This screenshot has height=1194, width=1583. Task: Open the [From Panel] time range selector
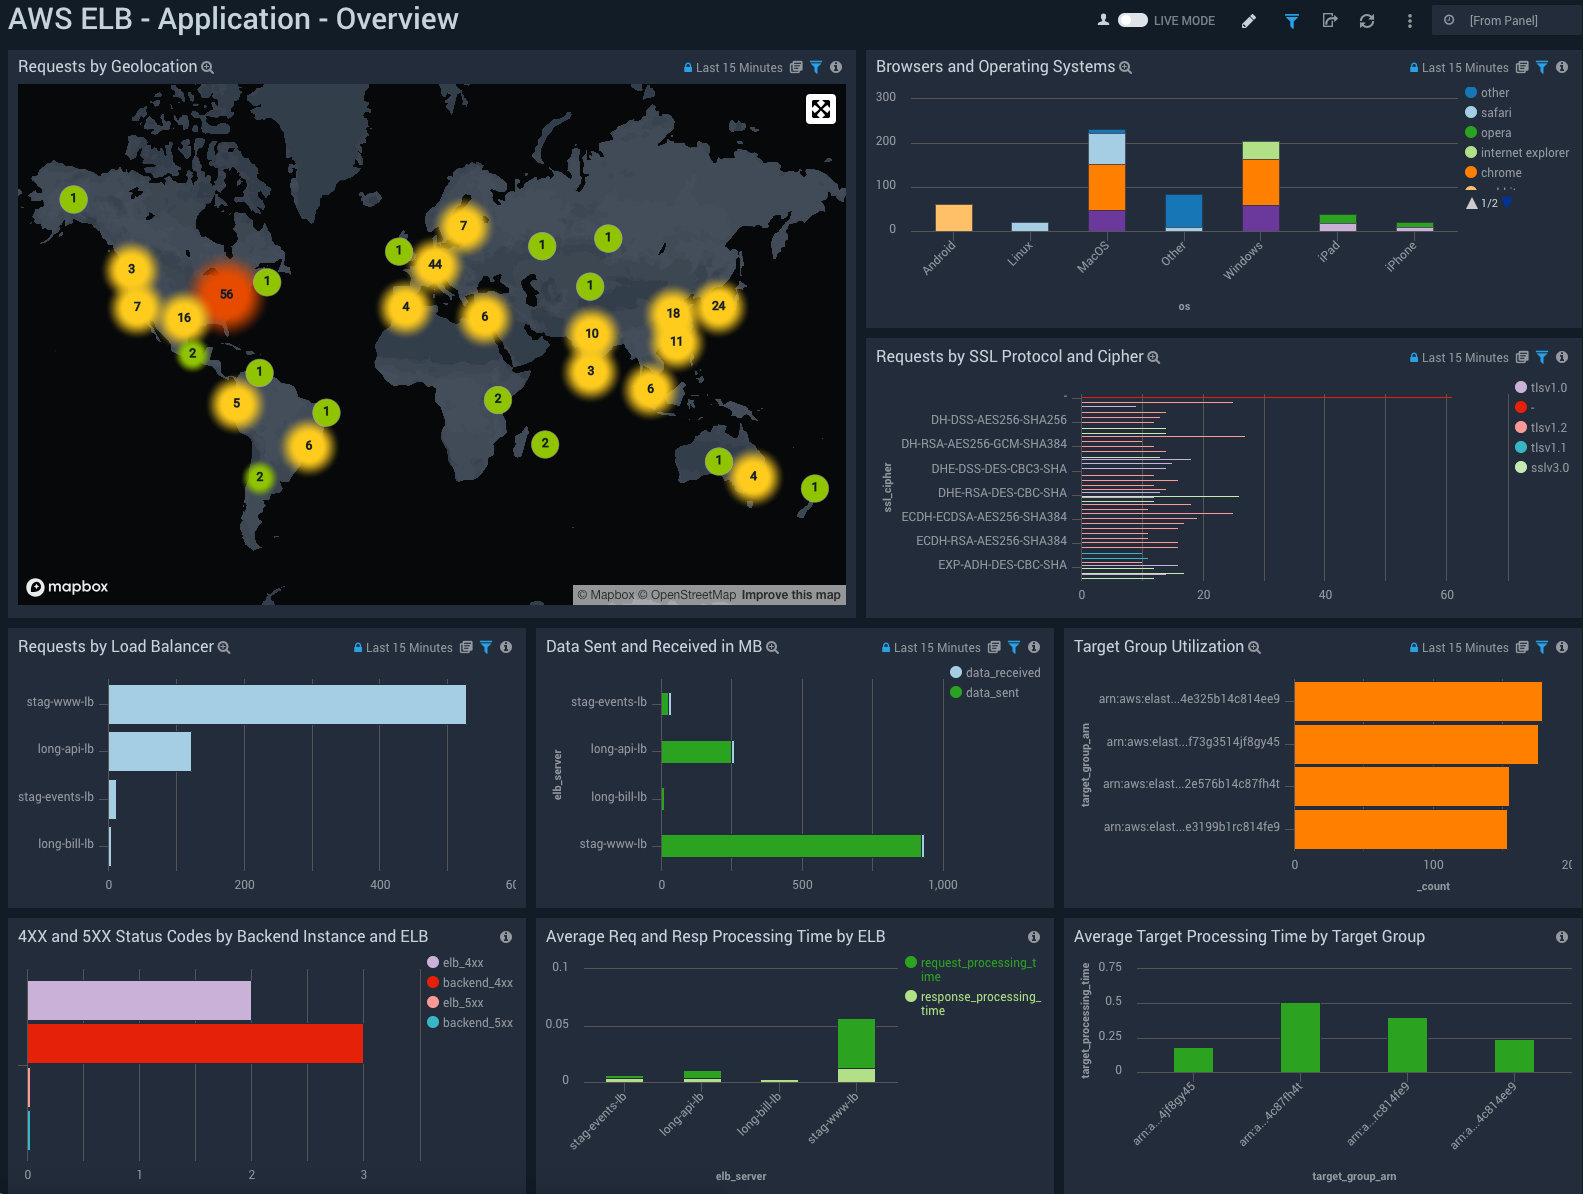click(1503, 21)
